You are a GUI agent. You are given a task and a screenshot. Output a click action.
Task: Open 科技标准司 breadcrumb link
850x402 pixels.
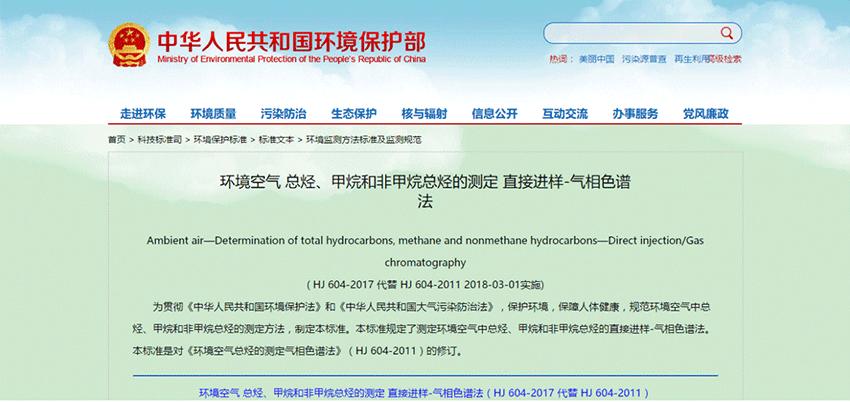point(159,140)
